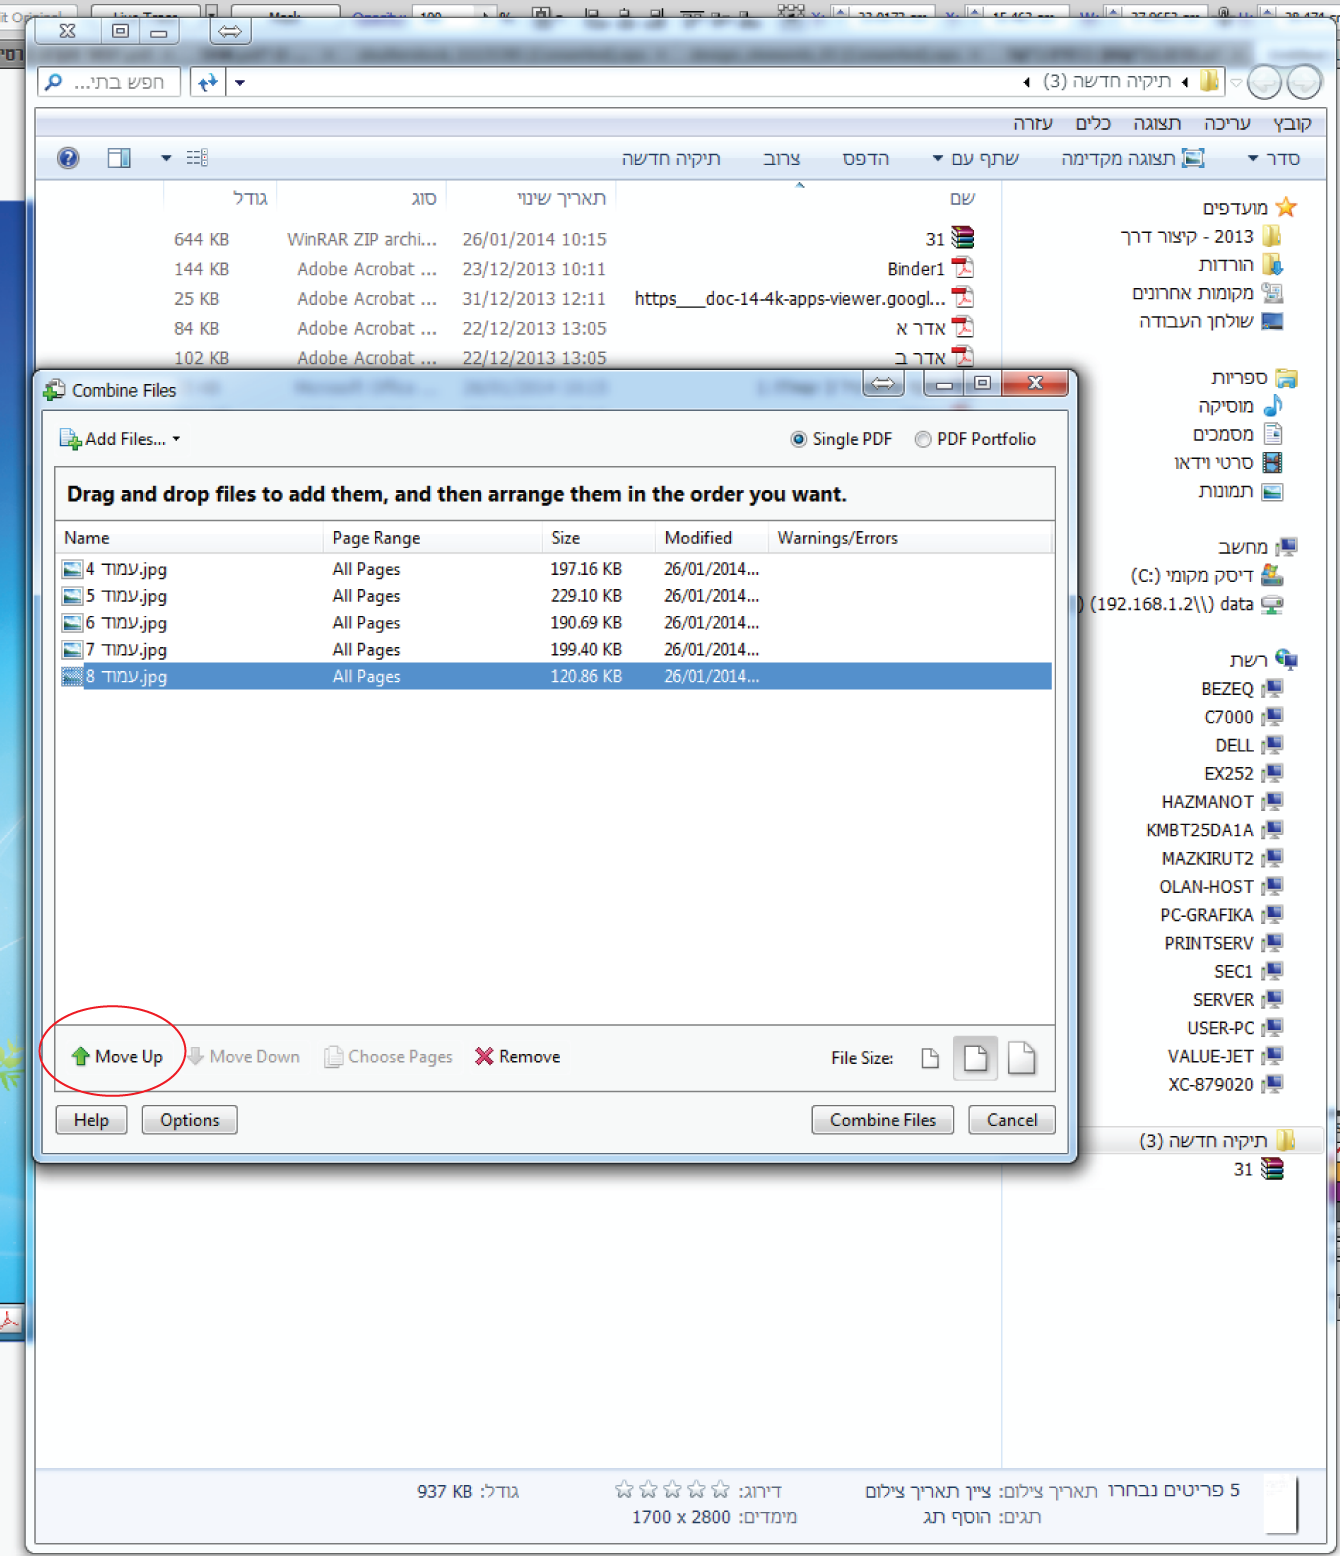
Task: Open מועדפים favorites star in navigation pane
Action: (1286, 207)
